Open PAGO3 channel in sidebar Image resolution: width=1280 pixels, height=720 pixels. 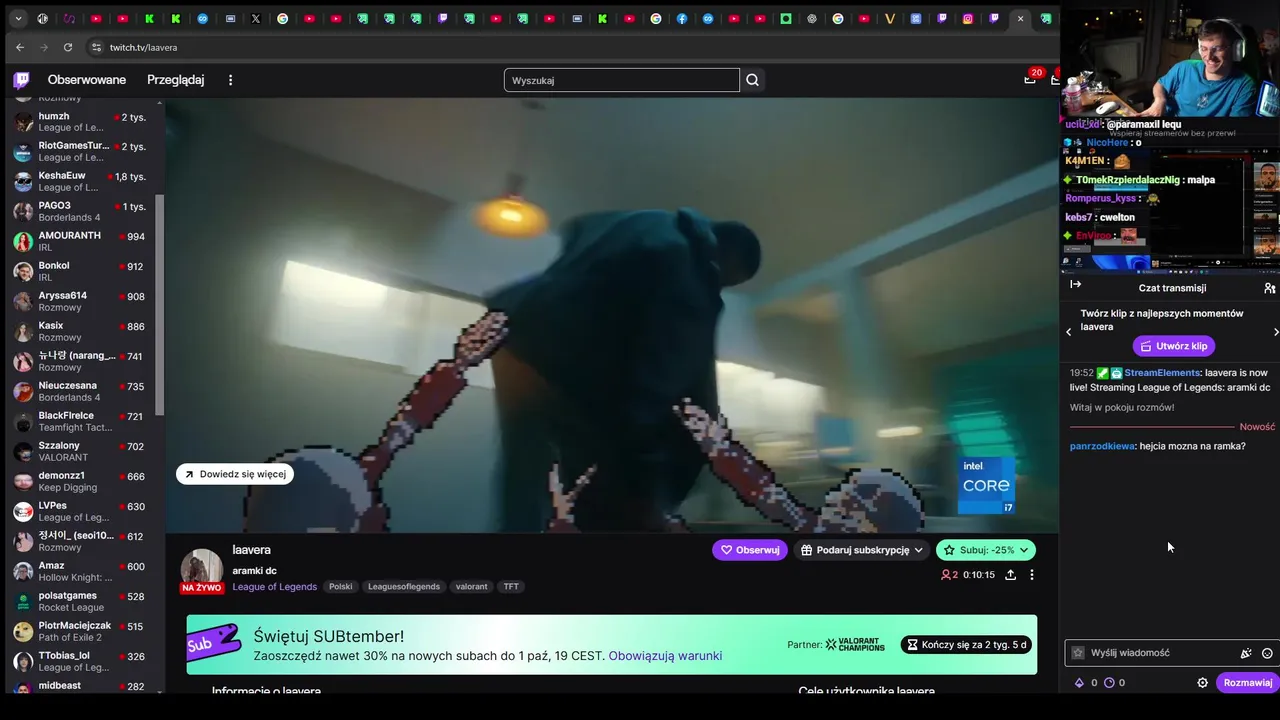[80, 212]
